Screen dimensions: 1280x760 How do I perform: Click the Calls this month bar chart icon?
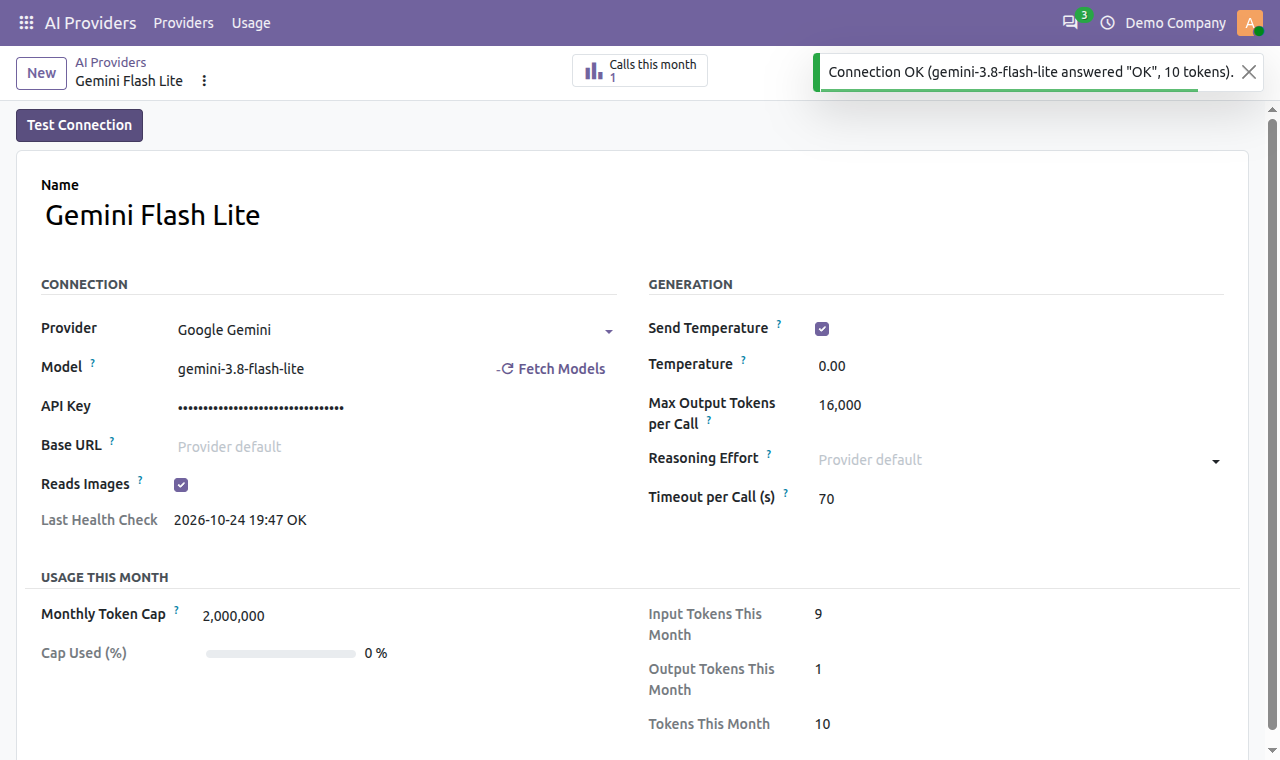(594, 71)
